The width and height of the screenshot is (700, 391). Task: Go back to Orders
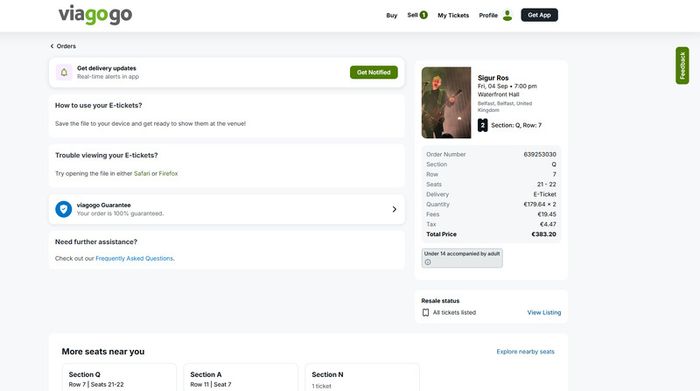tap(66, 46)
